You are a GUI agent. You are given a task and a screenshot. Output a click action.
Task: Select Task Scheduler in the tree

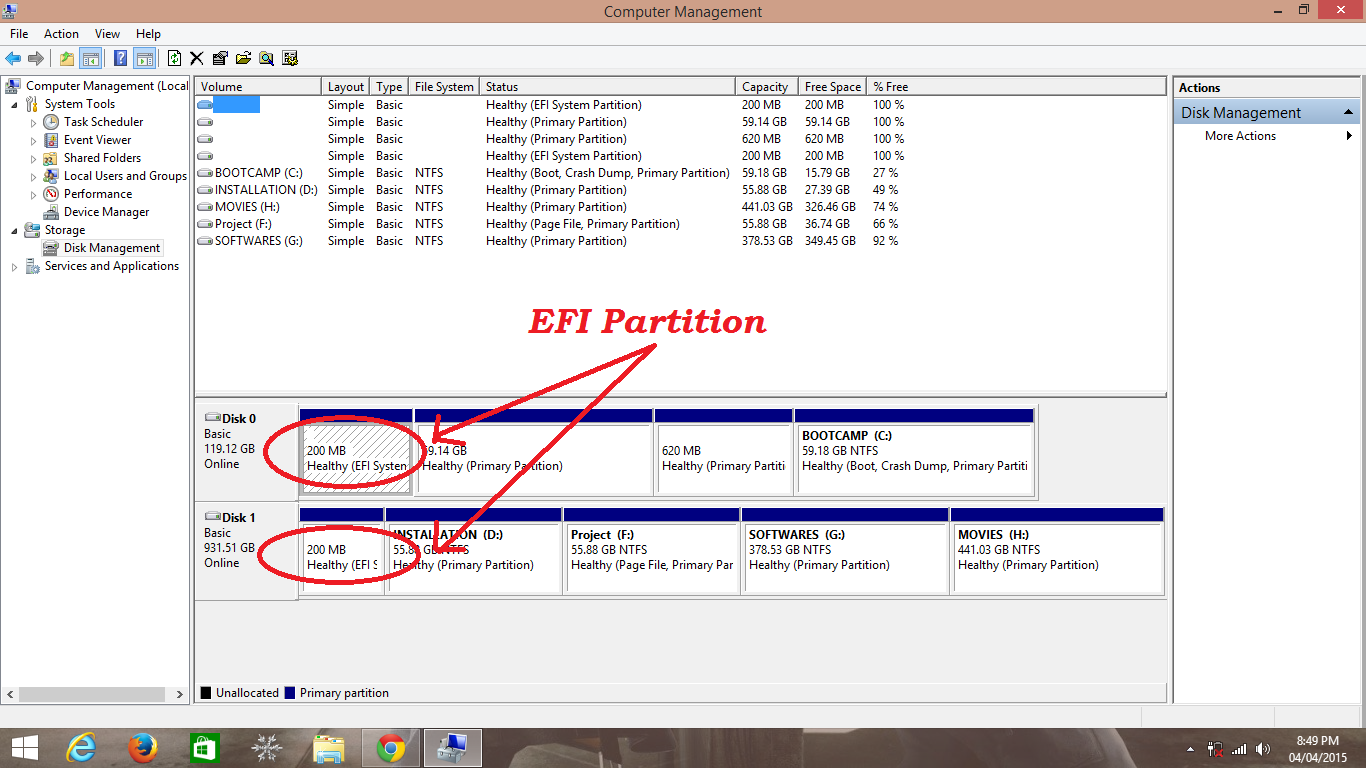103,122
